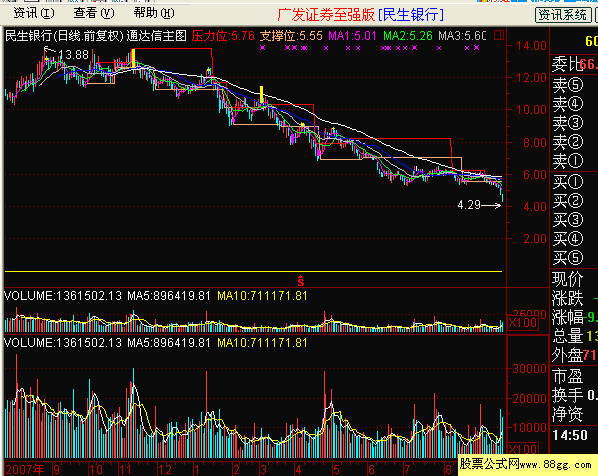Select the 卖② ask row
This screenshot has width=598, height=476.
click(574, 142)
